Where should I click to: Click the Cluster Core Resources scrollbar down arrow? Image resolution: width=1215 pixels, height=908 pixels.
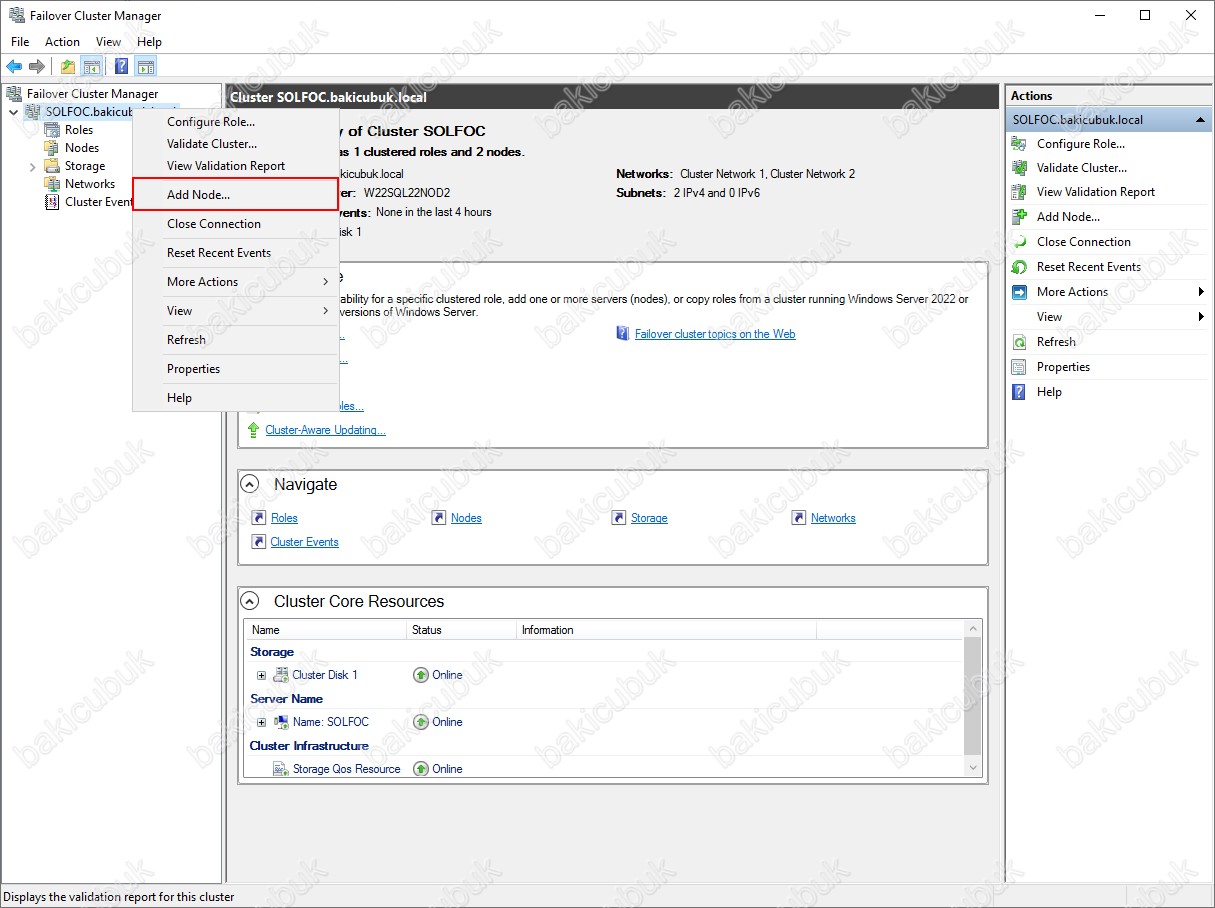click(x=973, y=767)
